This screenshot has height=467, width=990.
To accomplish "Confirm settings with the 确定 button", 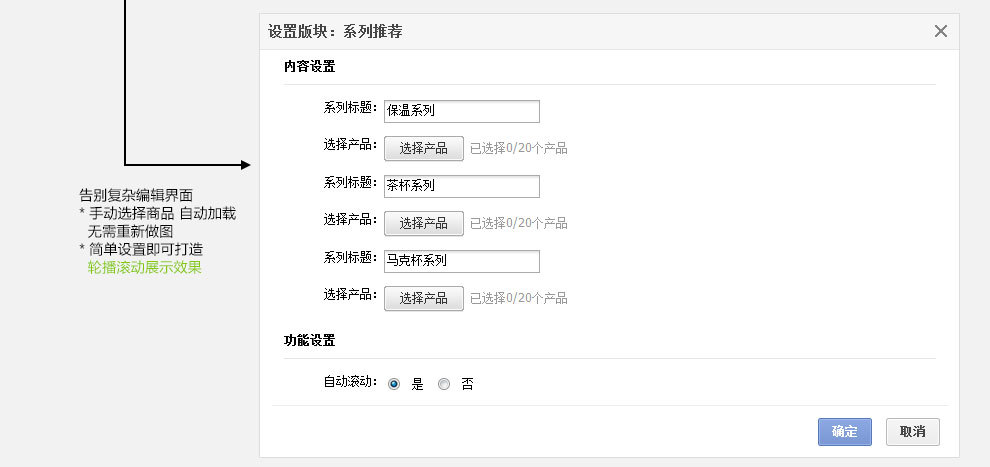I will (844, 432).
